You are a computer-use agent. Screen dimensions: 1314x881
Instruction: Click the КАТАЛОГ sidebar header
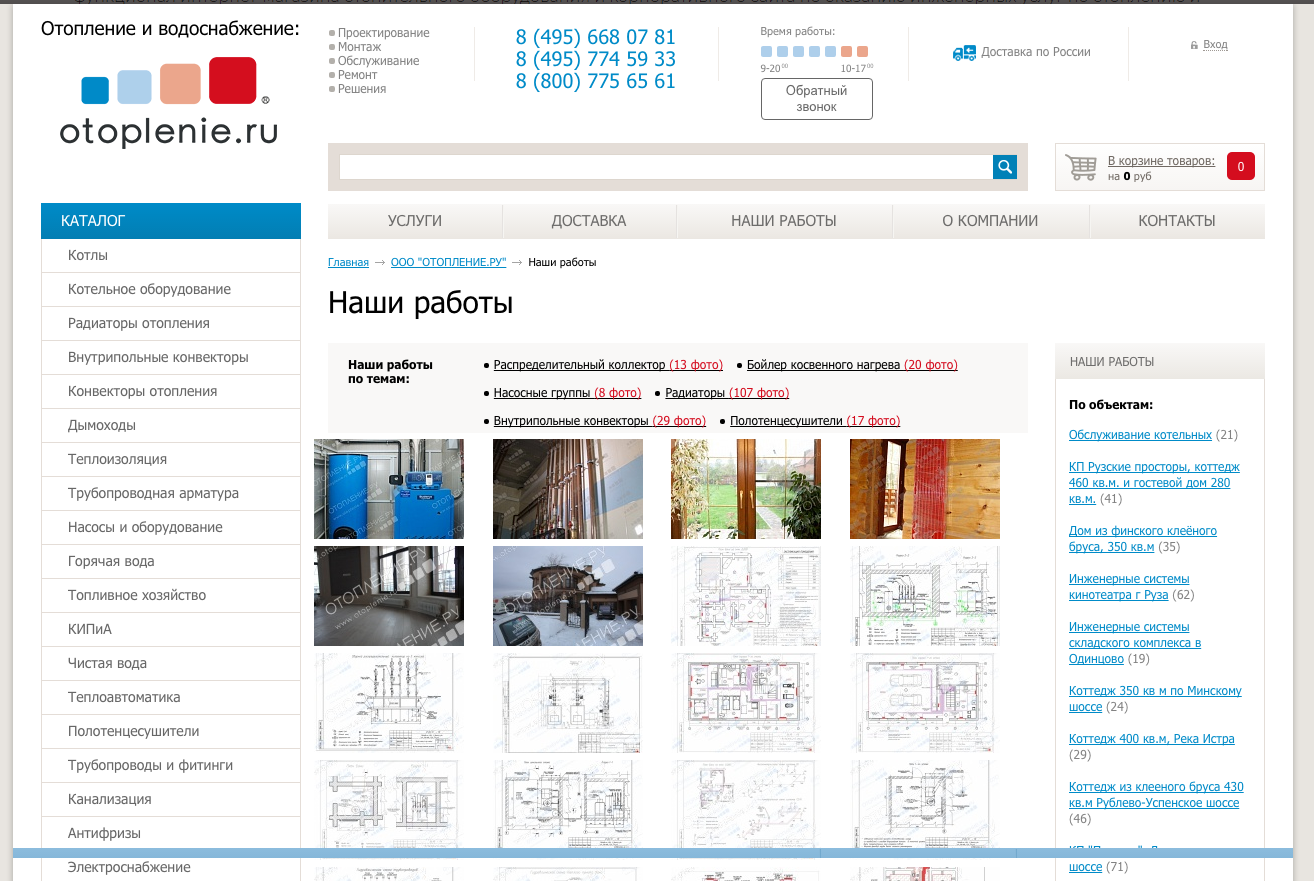tap(171, 221)
